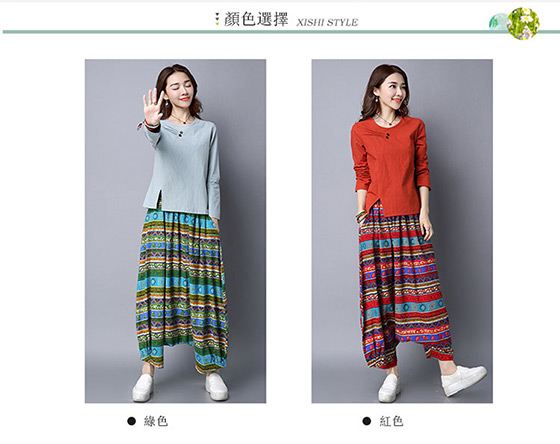Viewport: 560px width, 444px height.
Task: Click the dotted marker before 顏色選擇
Action: pyautogui.click(x=217, y=19)
